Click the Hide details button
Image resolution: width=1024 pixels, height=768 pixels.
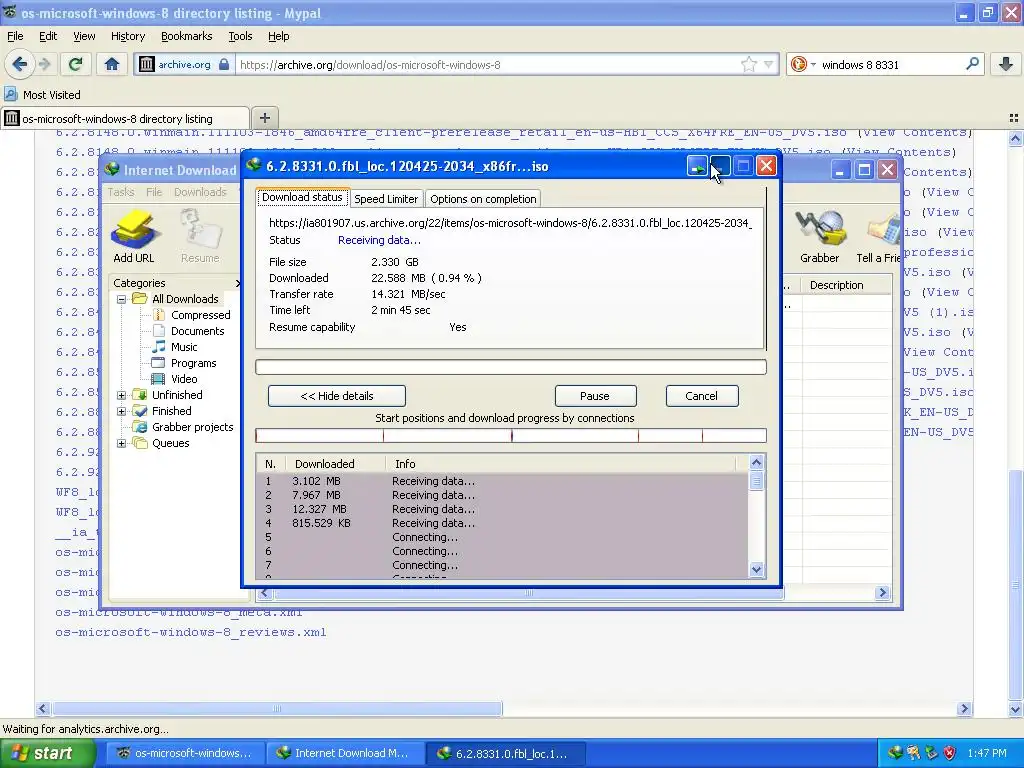(x=337, y=396)
